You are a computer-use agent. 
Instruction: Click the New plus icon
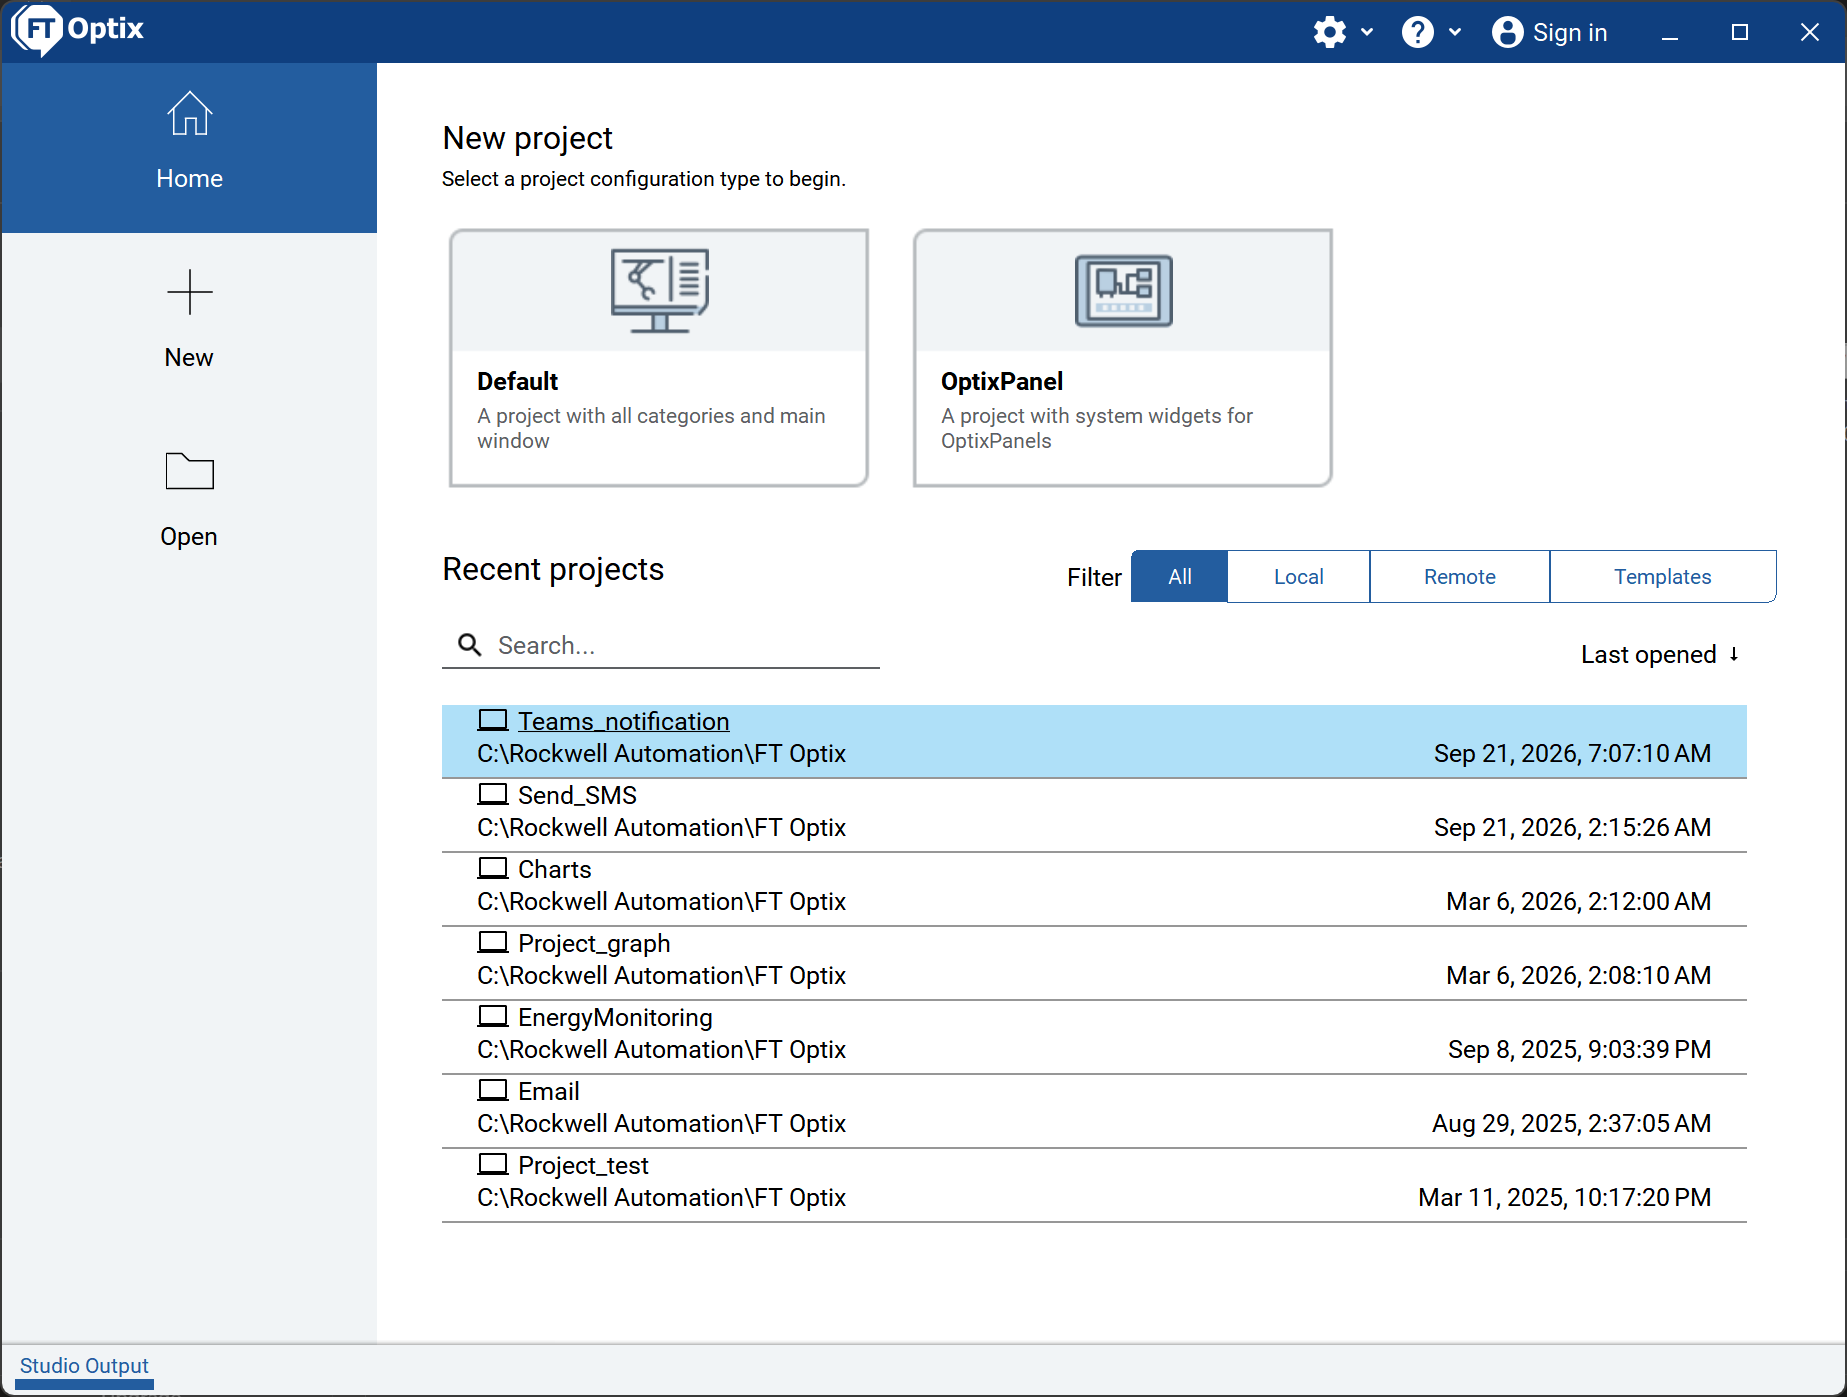[x=189, y=292]
